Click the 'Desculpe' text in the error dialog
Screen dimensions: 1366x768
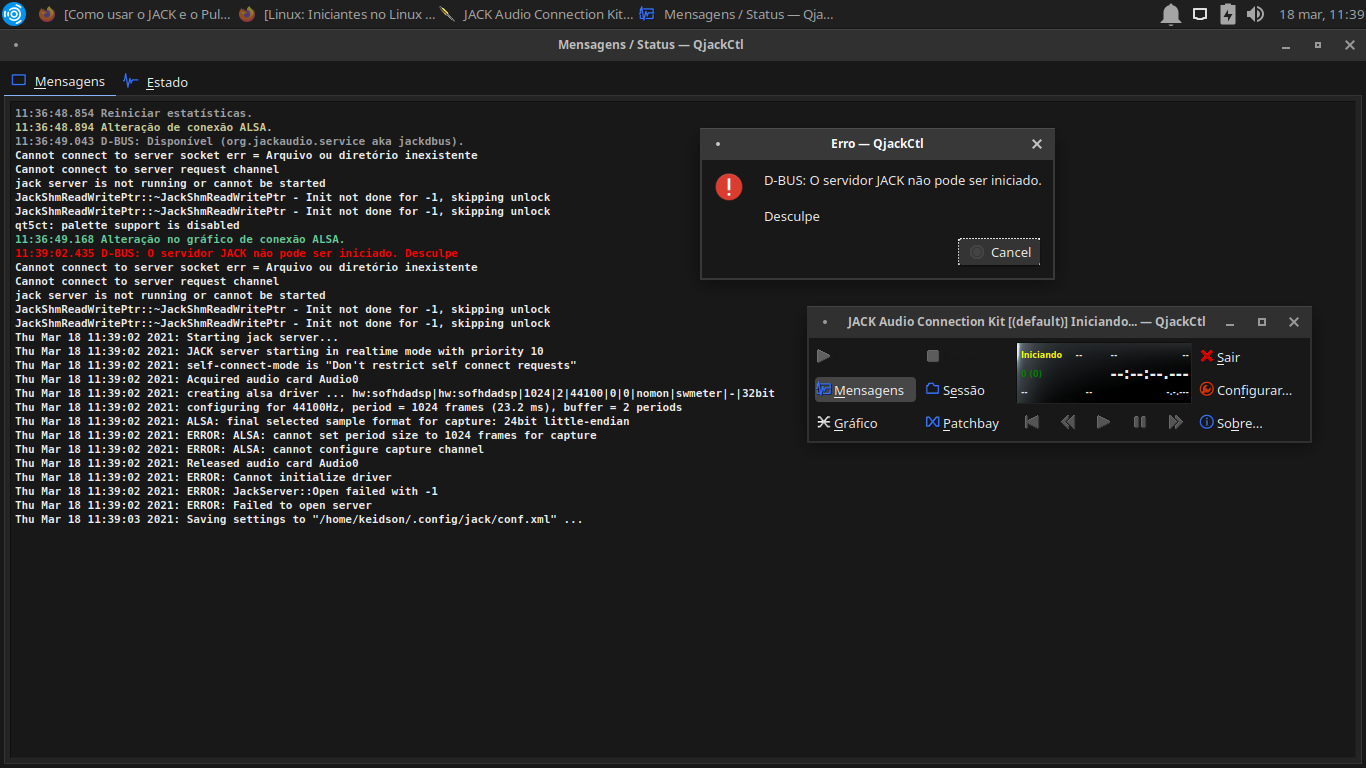click(792, 216)
